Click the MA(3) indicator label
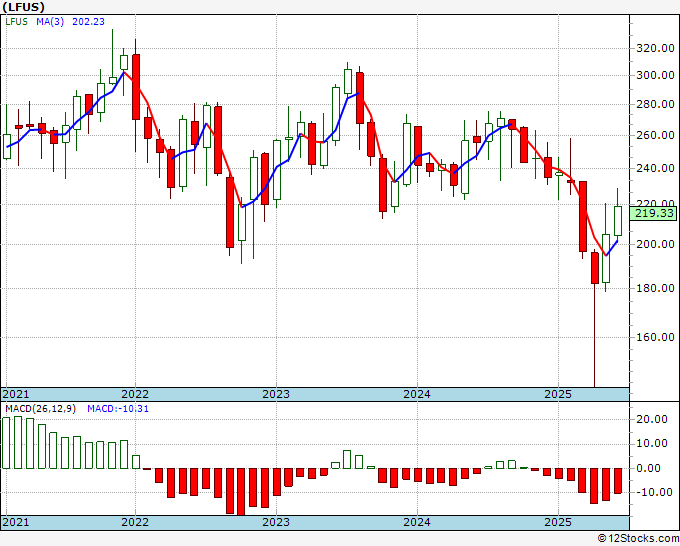Image resolution: width=680 pixels, height=546 pixels. [x=50, y=22]
